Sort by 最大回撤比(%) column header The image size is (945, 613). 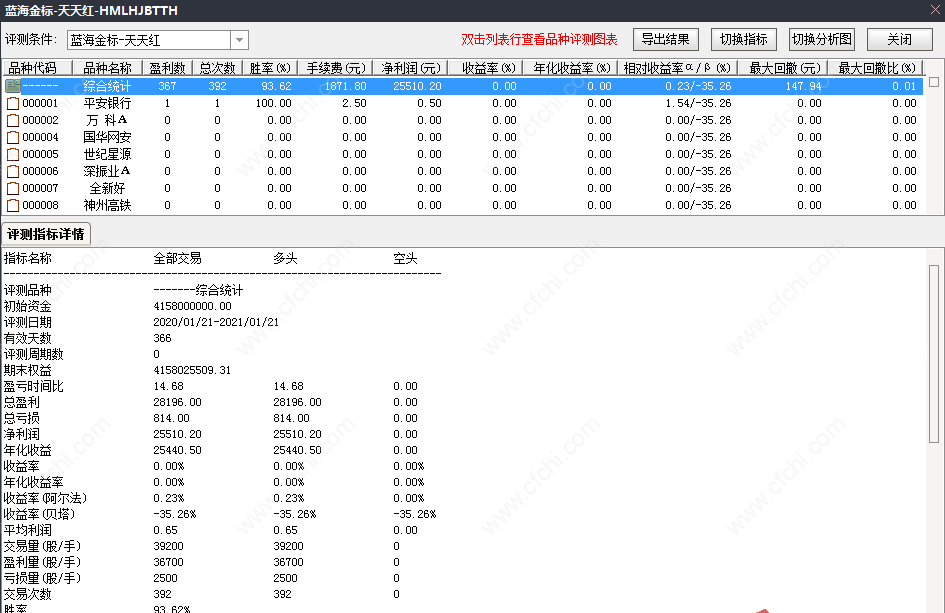[x=876, y=68]
